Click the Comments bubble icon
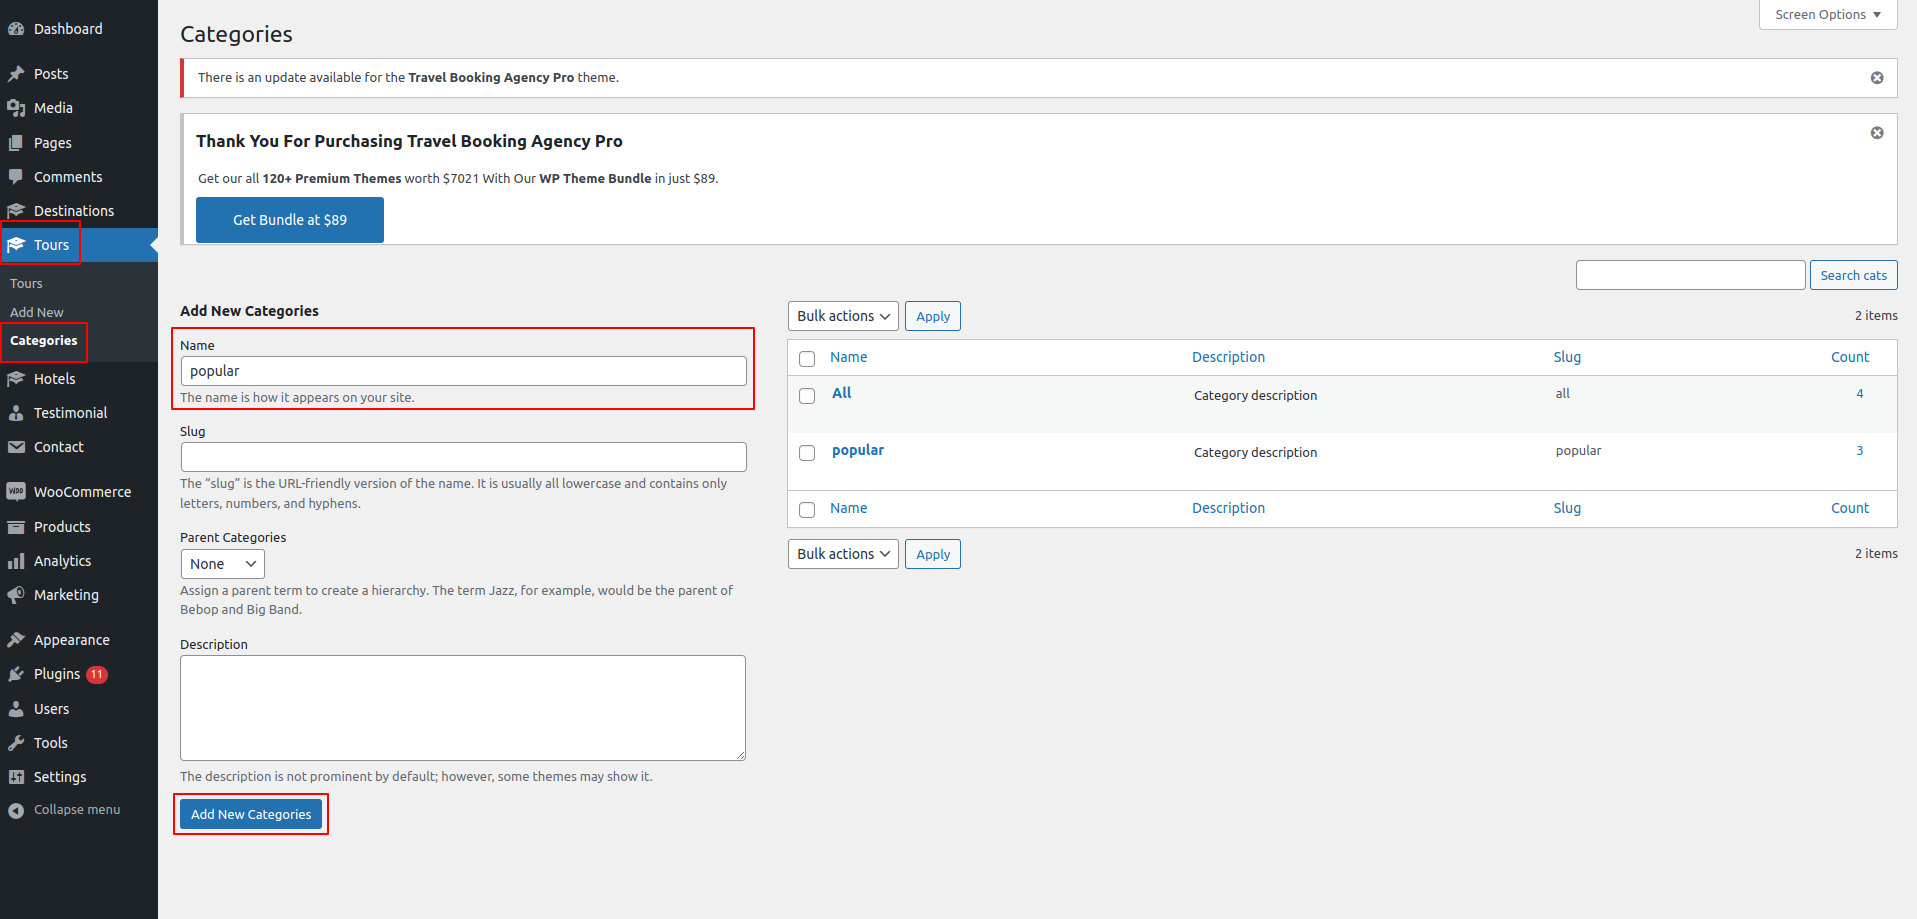 [x=16, y=177]
